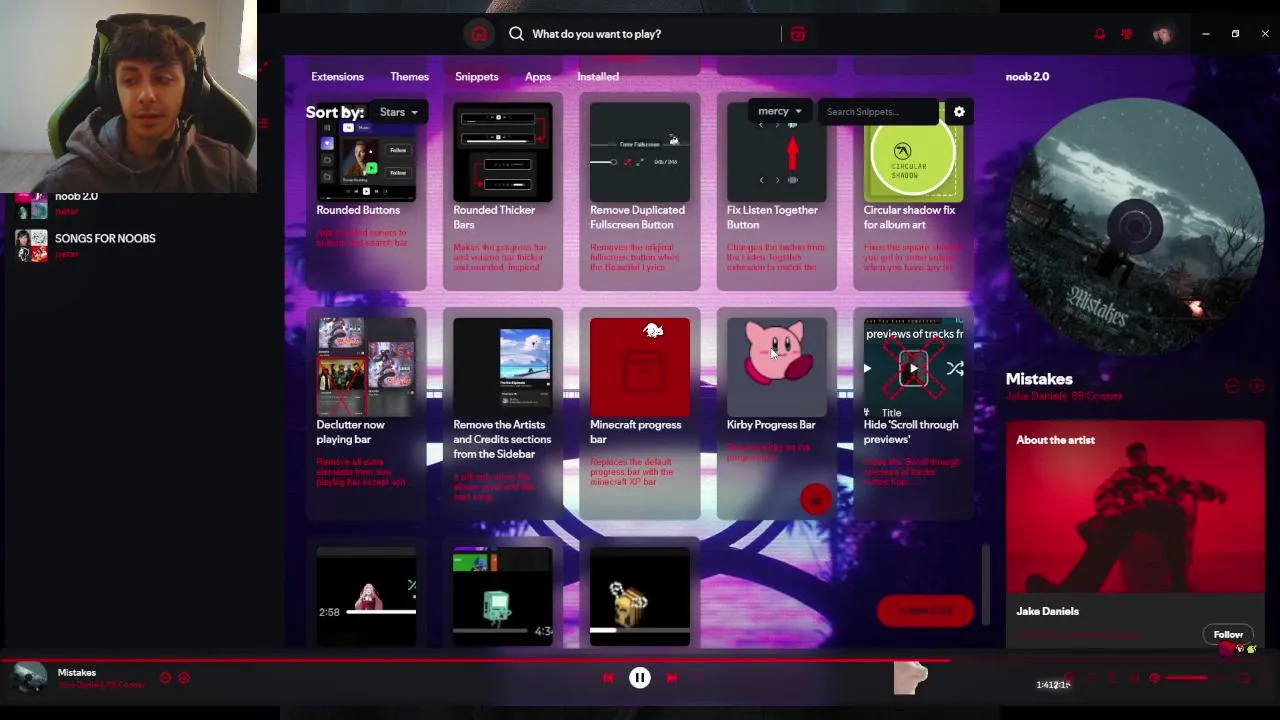The width and height of the screenshot is (1280, 720).
Task: Open the 2:58 anime progress bar thumbnail
Action: coord(366,596)
